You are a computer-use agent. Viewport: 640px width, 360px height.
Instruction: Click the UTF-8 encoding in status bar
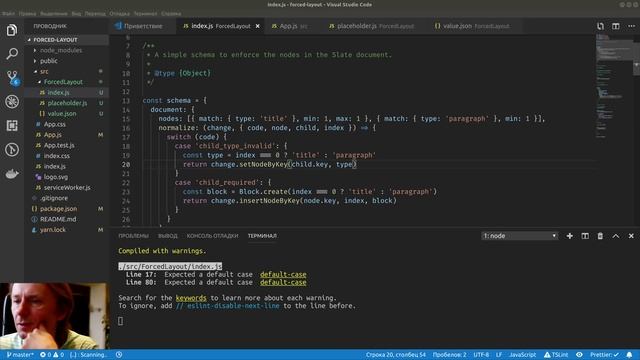point(481,355)
